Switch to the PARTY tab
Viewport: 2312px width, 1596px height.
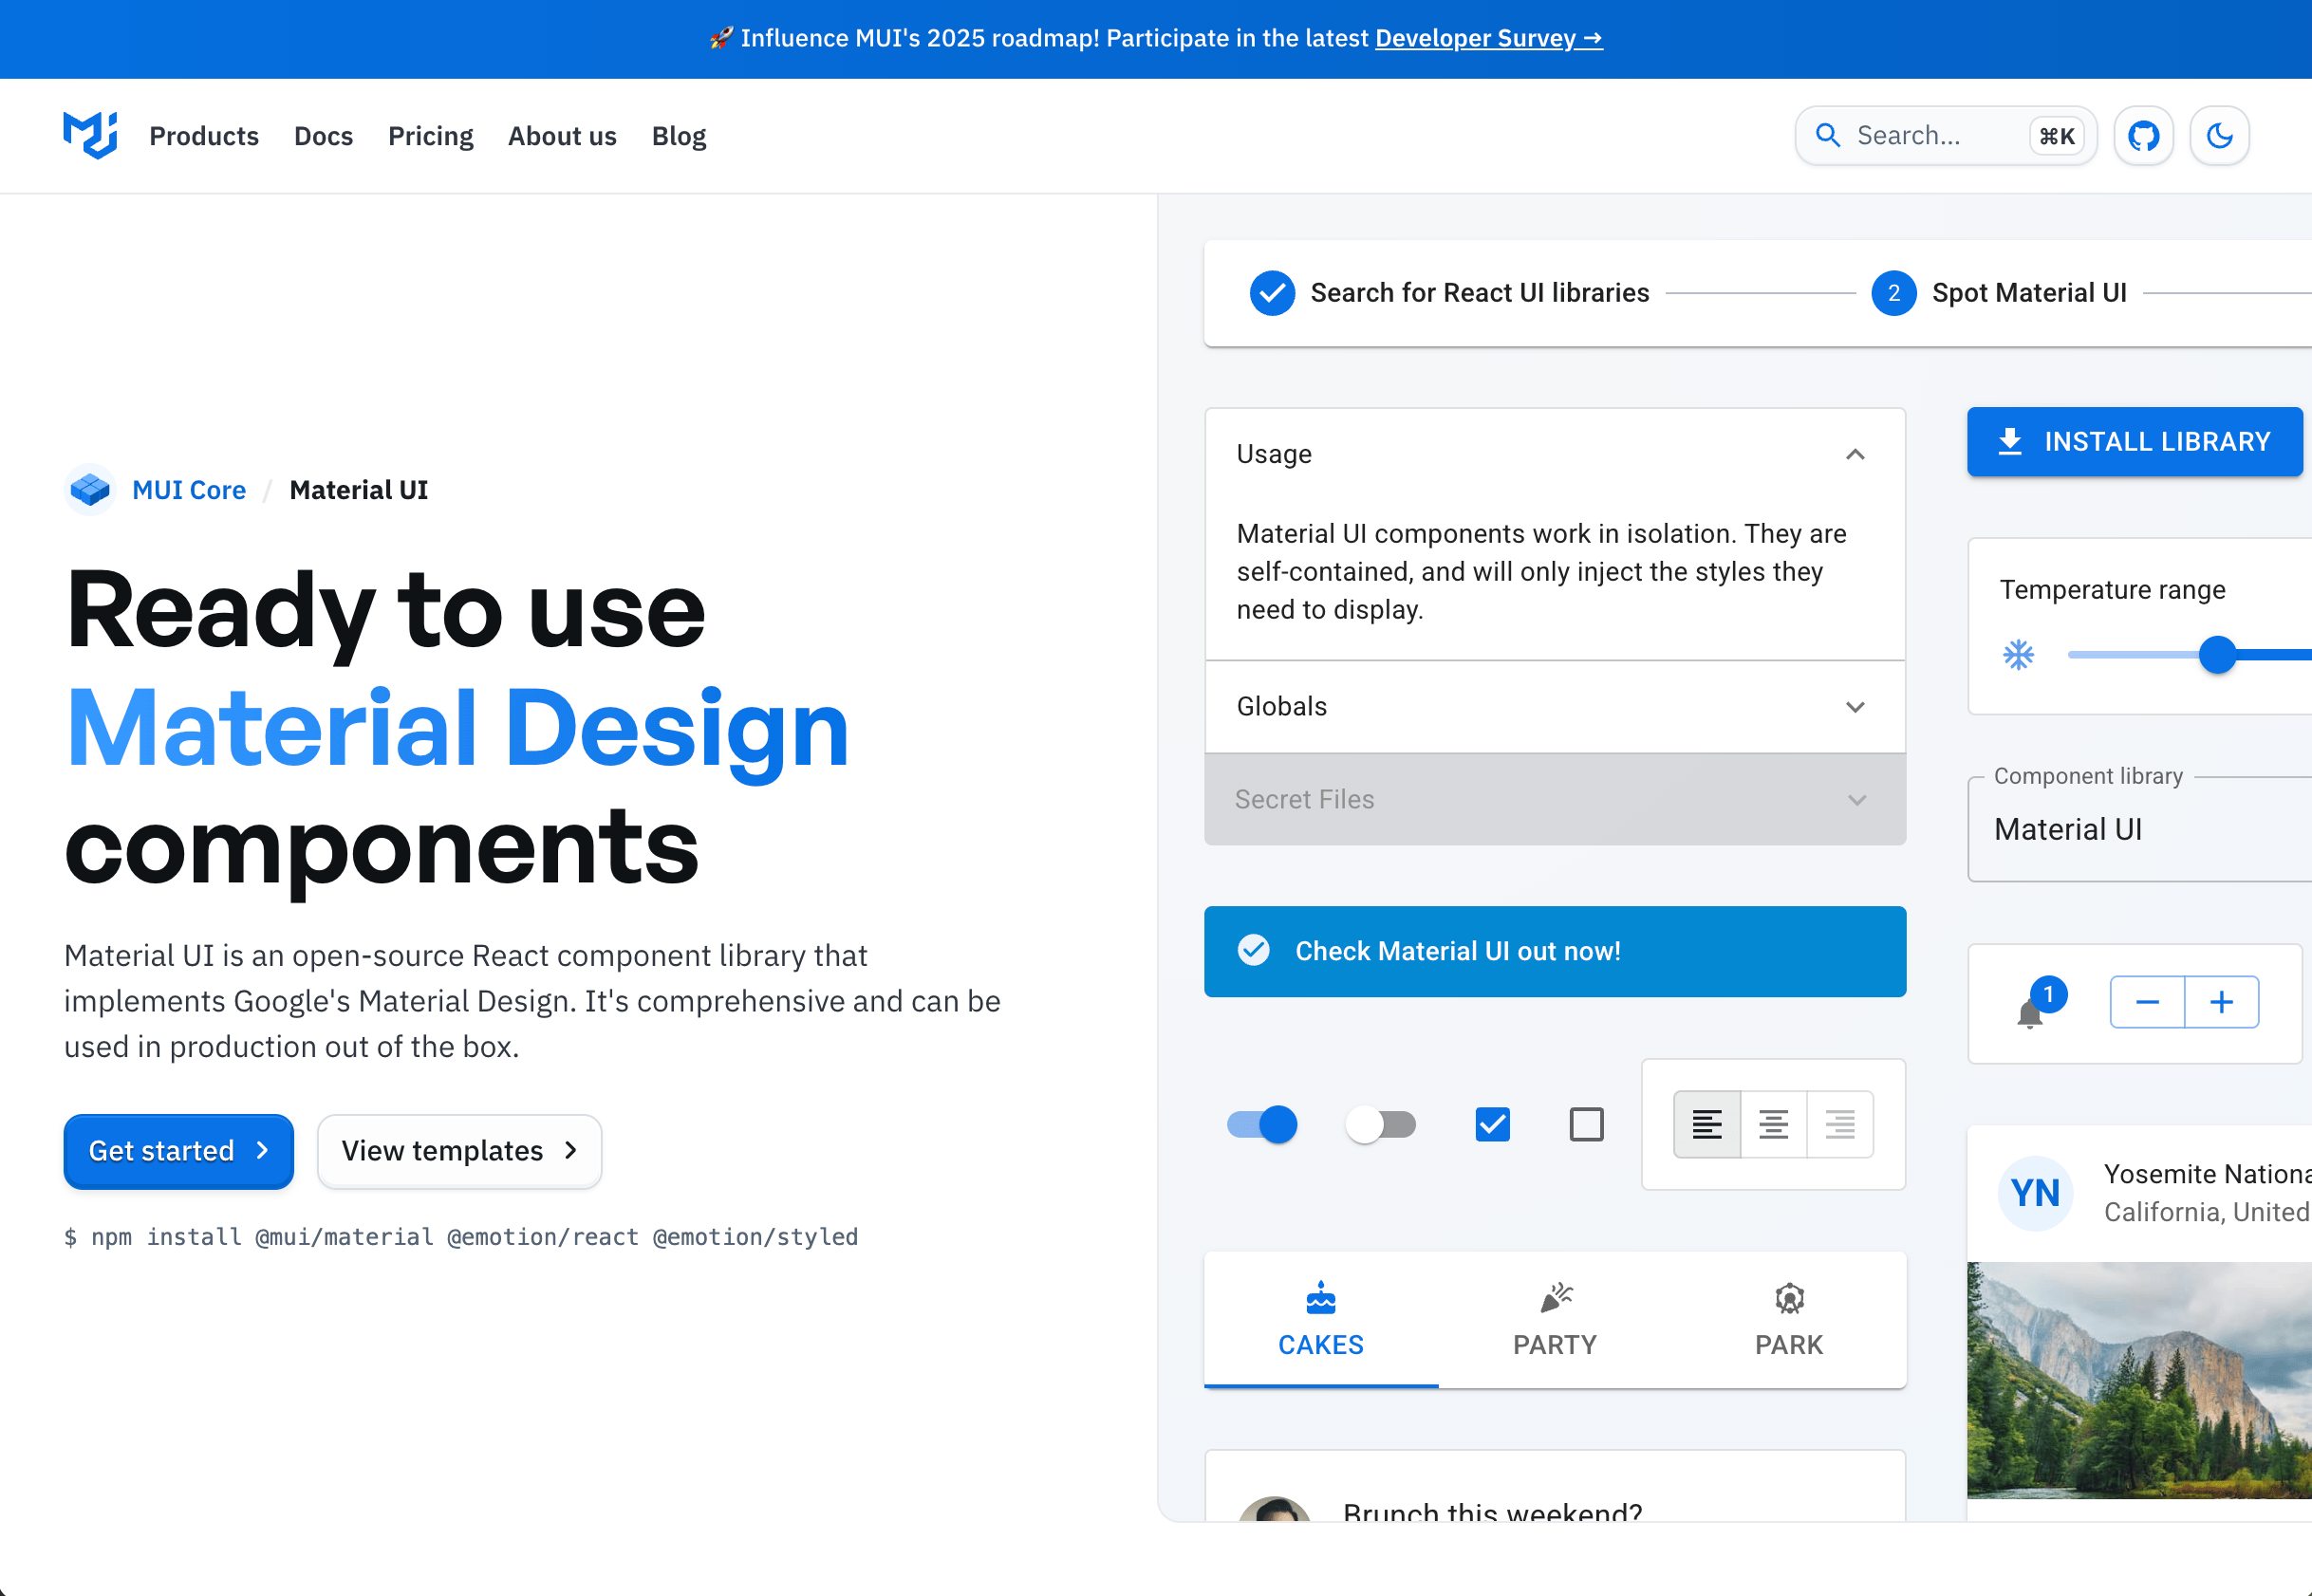tap(1555, 1320)
